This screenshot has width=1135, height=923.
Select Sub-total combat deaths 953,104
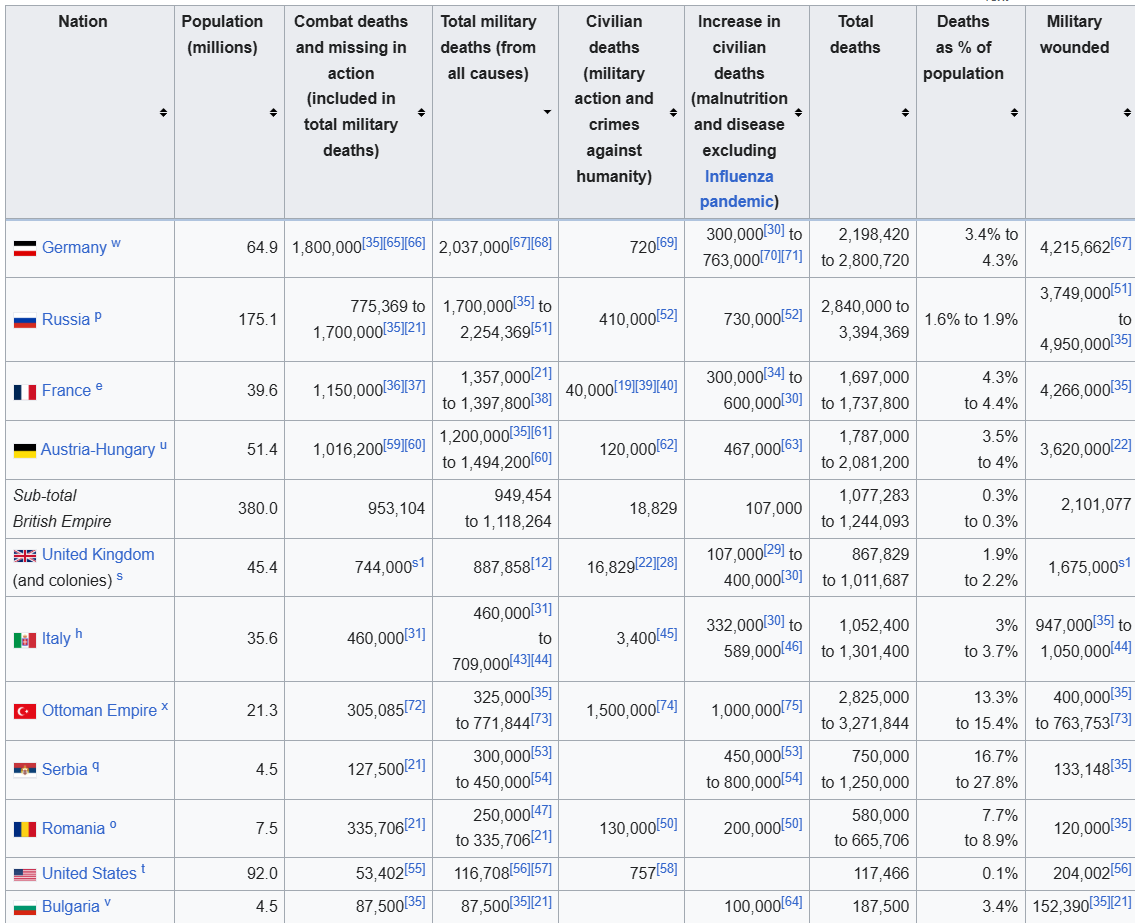[397, 508]
